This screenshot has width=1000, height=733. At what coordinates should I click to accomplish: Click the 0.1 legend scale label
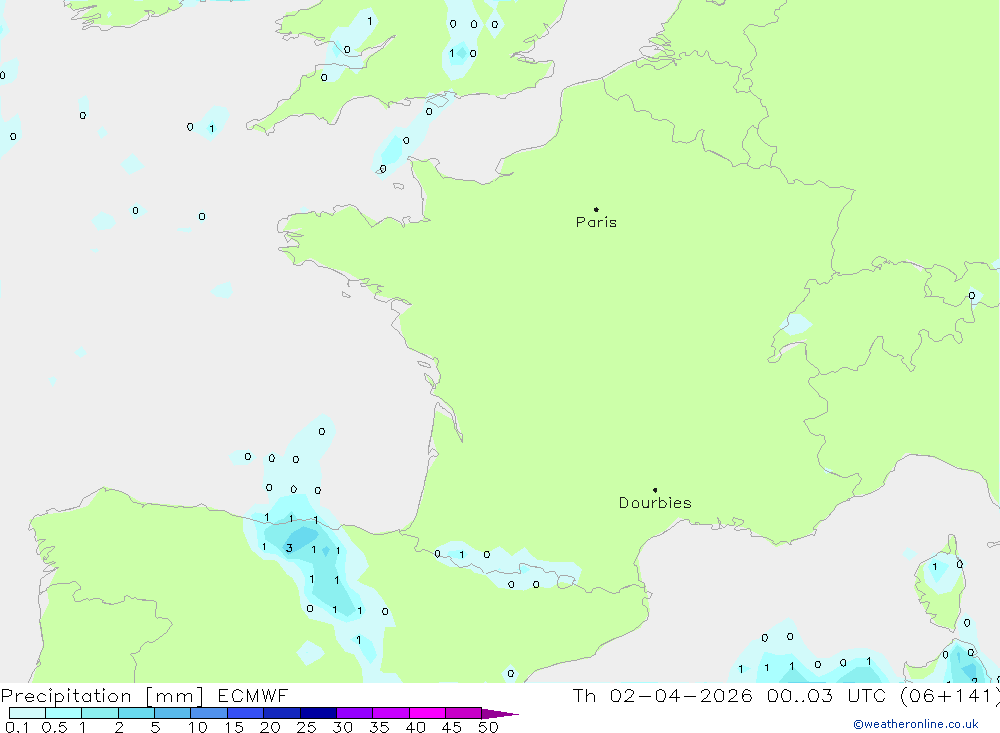tap(17, 727)
